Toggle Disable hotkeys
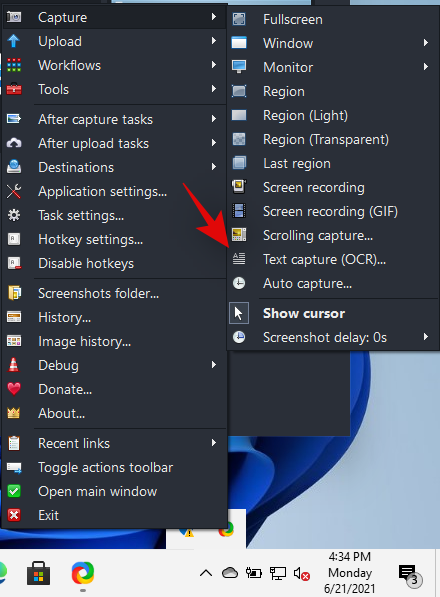Screen dimensions: 440x597 pyautogui.click(x=115, y=263)
